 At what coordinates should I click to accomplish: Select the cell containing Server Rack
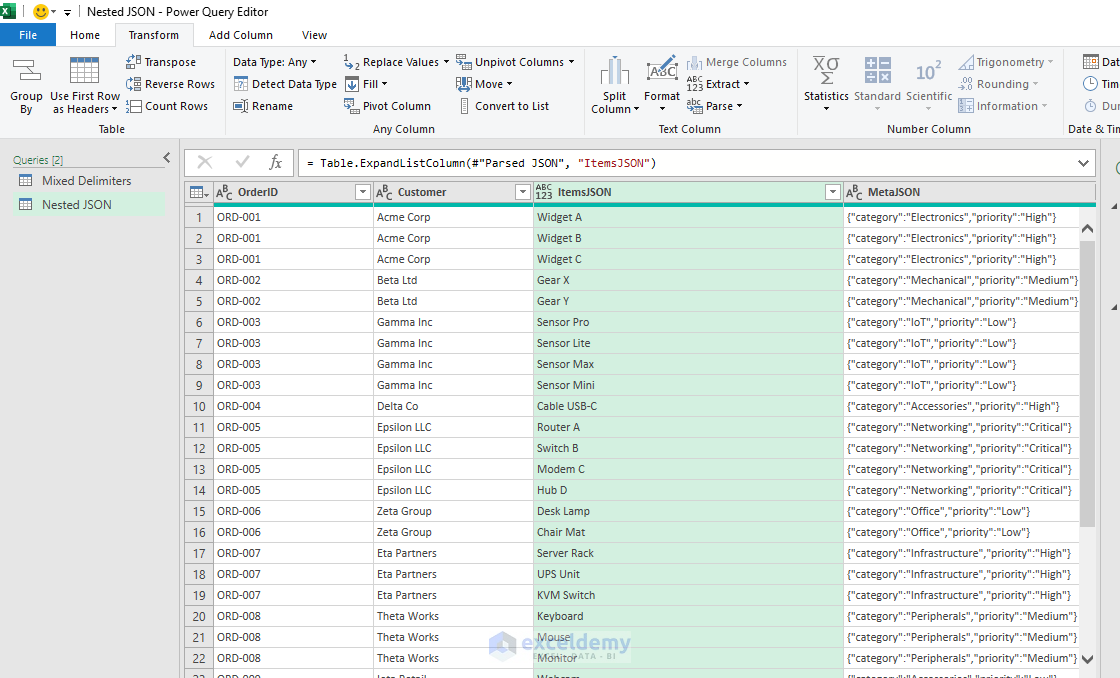point(688,554)
